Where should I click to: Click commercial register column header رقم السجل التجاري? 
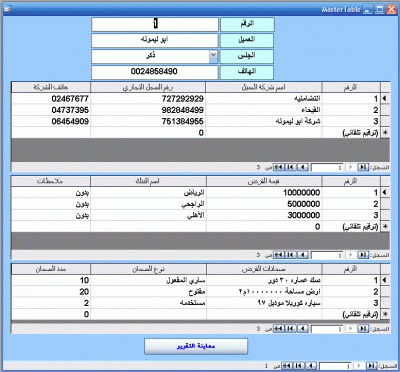pos(148,87)
